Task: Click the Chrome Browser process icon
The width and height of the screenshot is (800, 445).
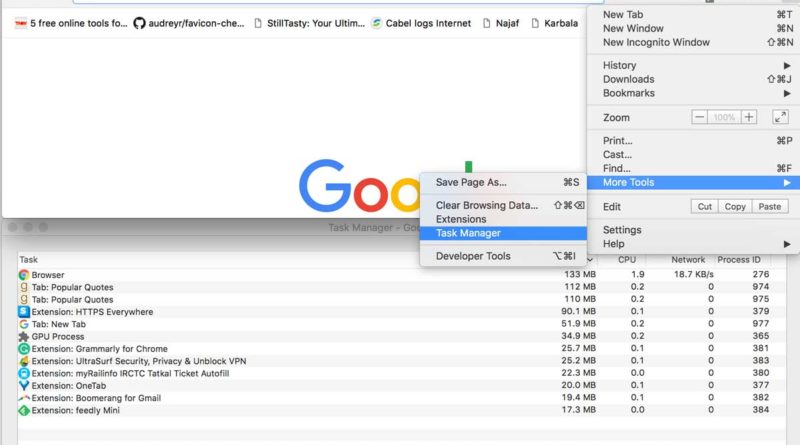Action: pyautogui.click(x=23, y=275)
